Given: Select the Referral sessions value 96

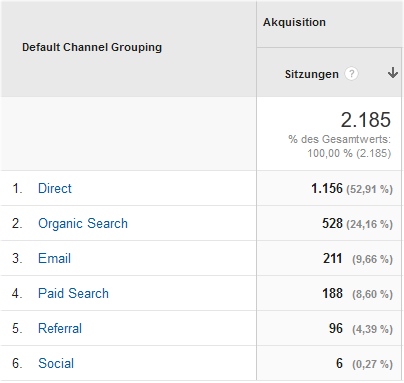Looking at the screenshot, I should [x=336, y=328].
